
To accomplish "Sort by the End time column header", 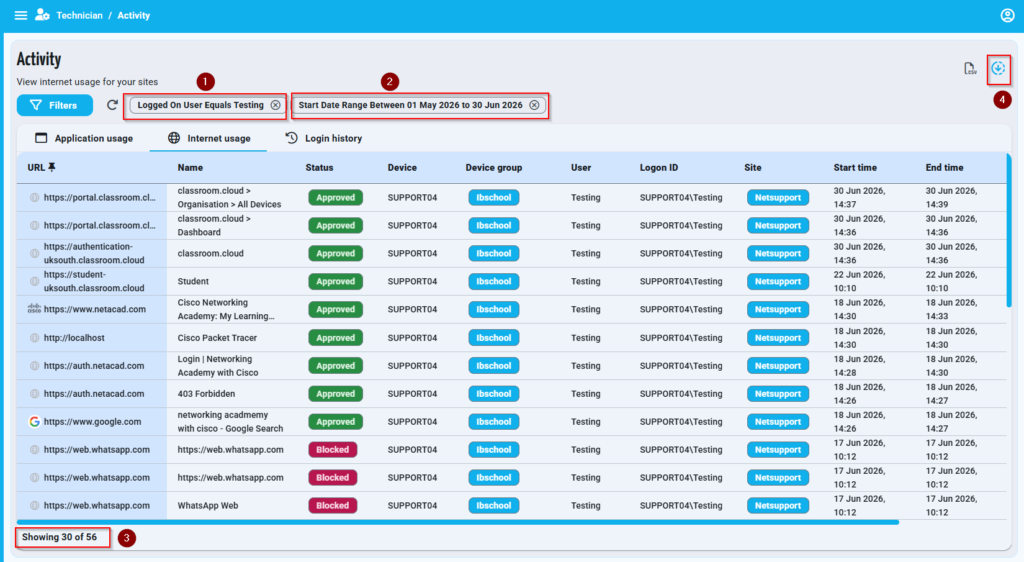I will click(944, 168).
